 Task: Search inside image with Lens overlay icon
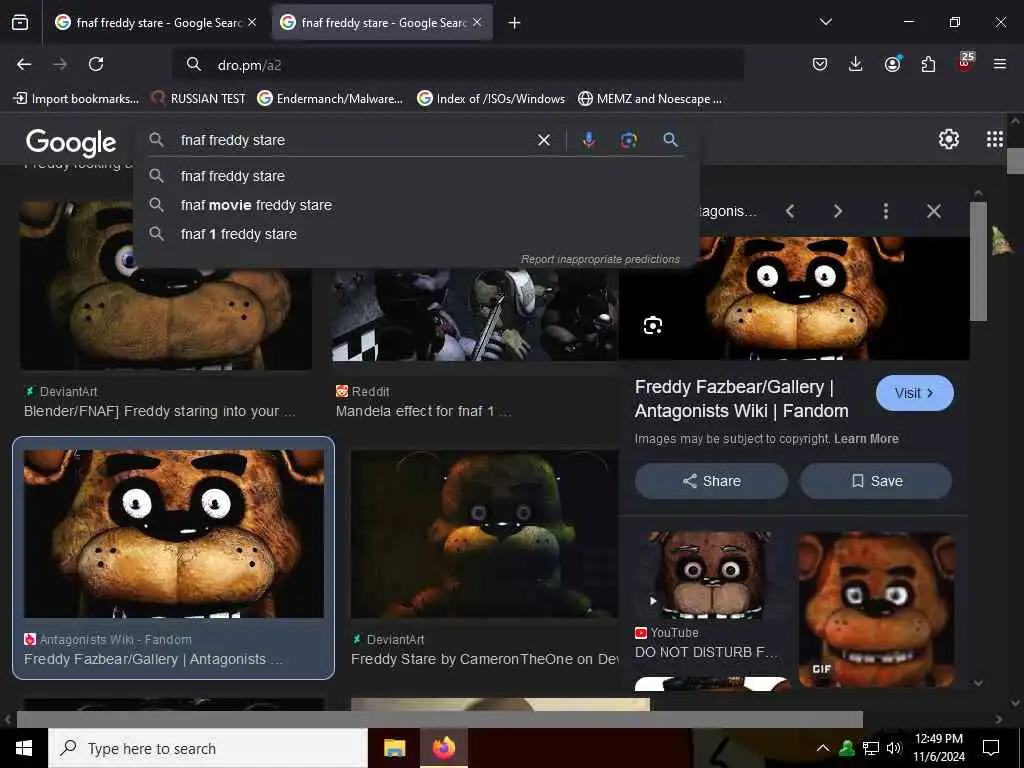[x=652, y=325]
